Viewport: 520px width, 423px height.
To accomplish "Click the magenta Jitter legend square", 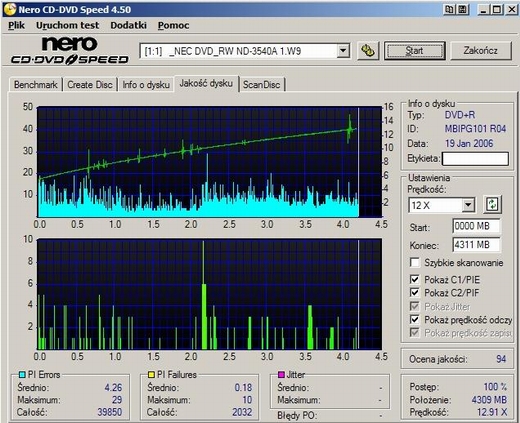I will tap(281, 375).
